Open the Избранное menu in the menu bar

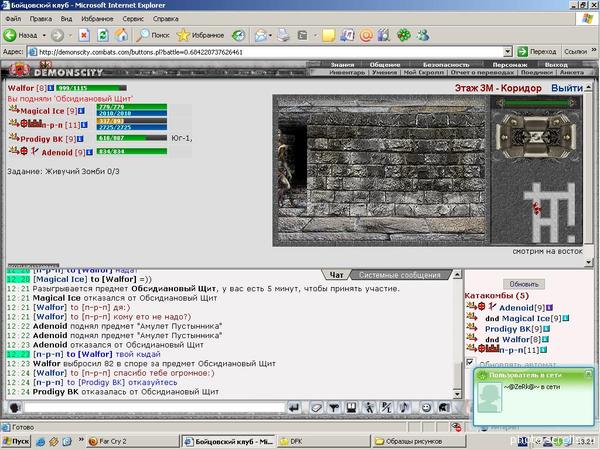tap(97, 18)
